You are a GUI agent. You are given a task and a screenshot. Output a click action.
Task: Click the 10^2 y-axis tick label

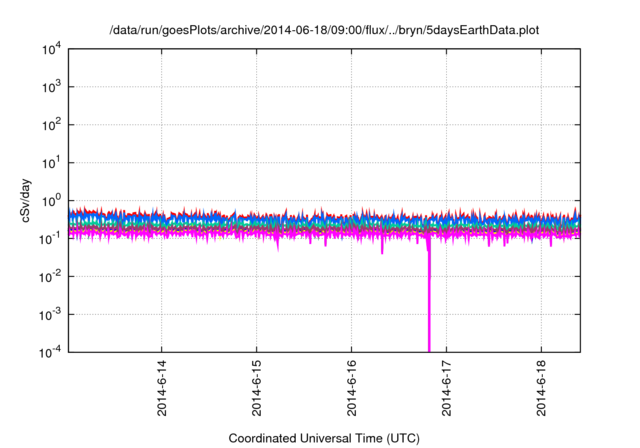pos(52,125)
